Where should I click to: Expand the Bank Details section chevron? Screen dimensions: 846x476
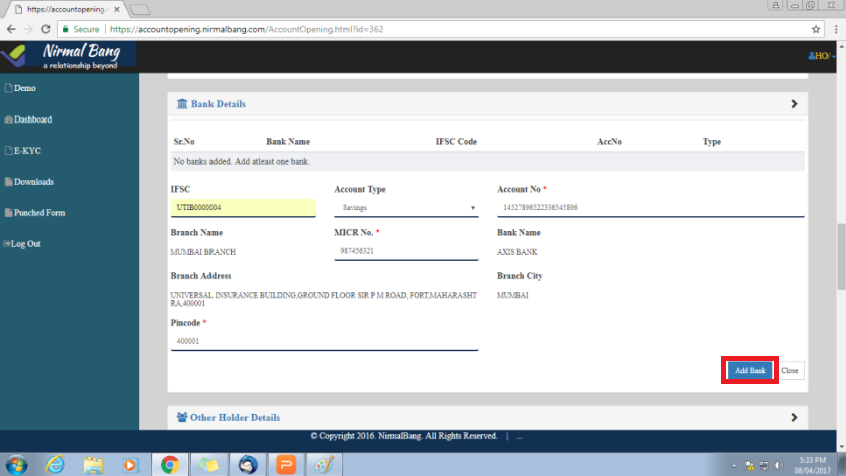pos(794,104)
